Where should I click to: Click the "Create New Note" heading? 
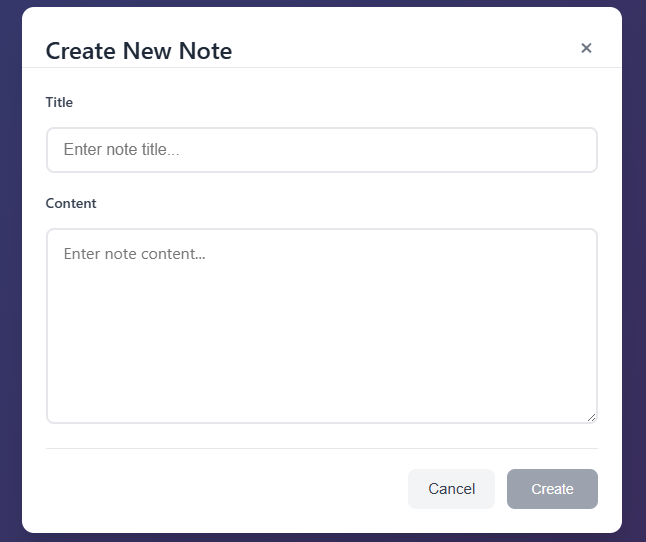(x=139, y=51)
